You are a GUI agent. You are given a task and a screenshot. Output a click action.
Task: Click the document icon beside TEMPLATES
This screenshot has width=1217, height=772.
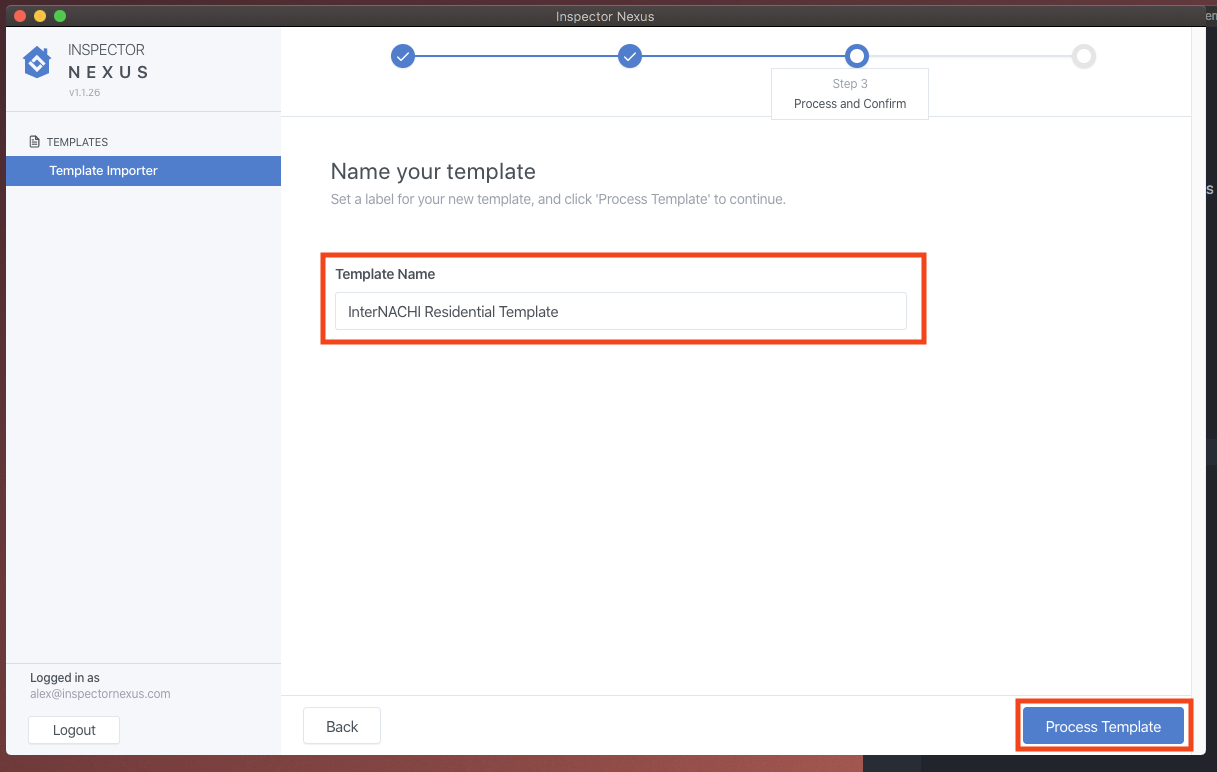[35, 142]
